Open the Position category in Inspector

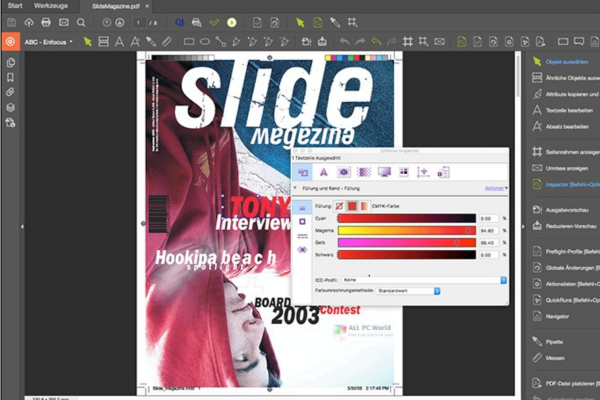tap(423, 172)
